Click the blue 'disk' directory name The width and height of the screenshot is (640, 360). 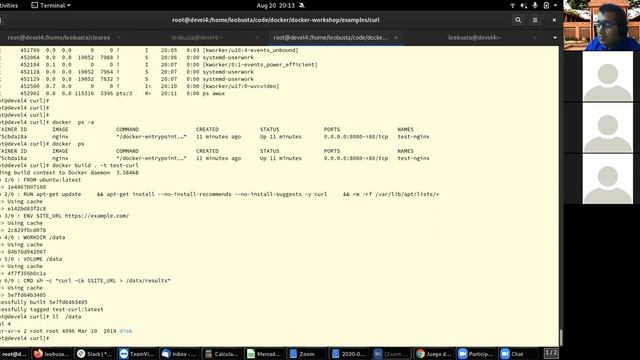coord(126,331)
